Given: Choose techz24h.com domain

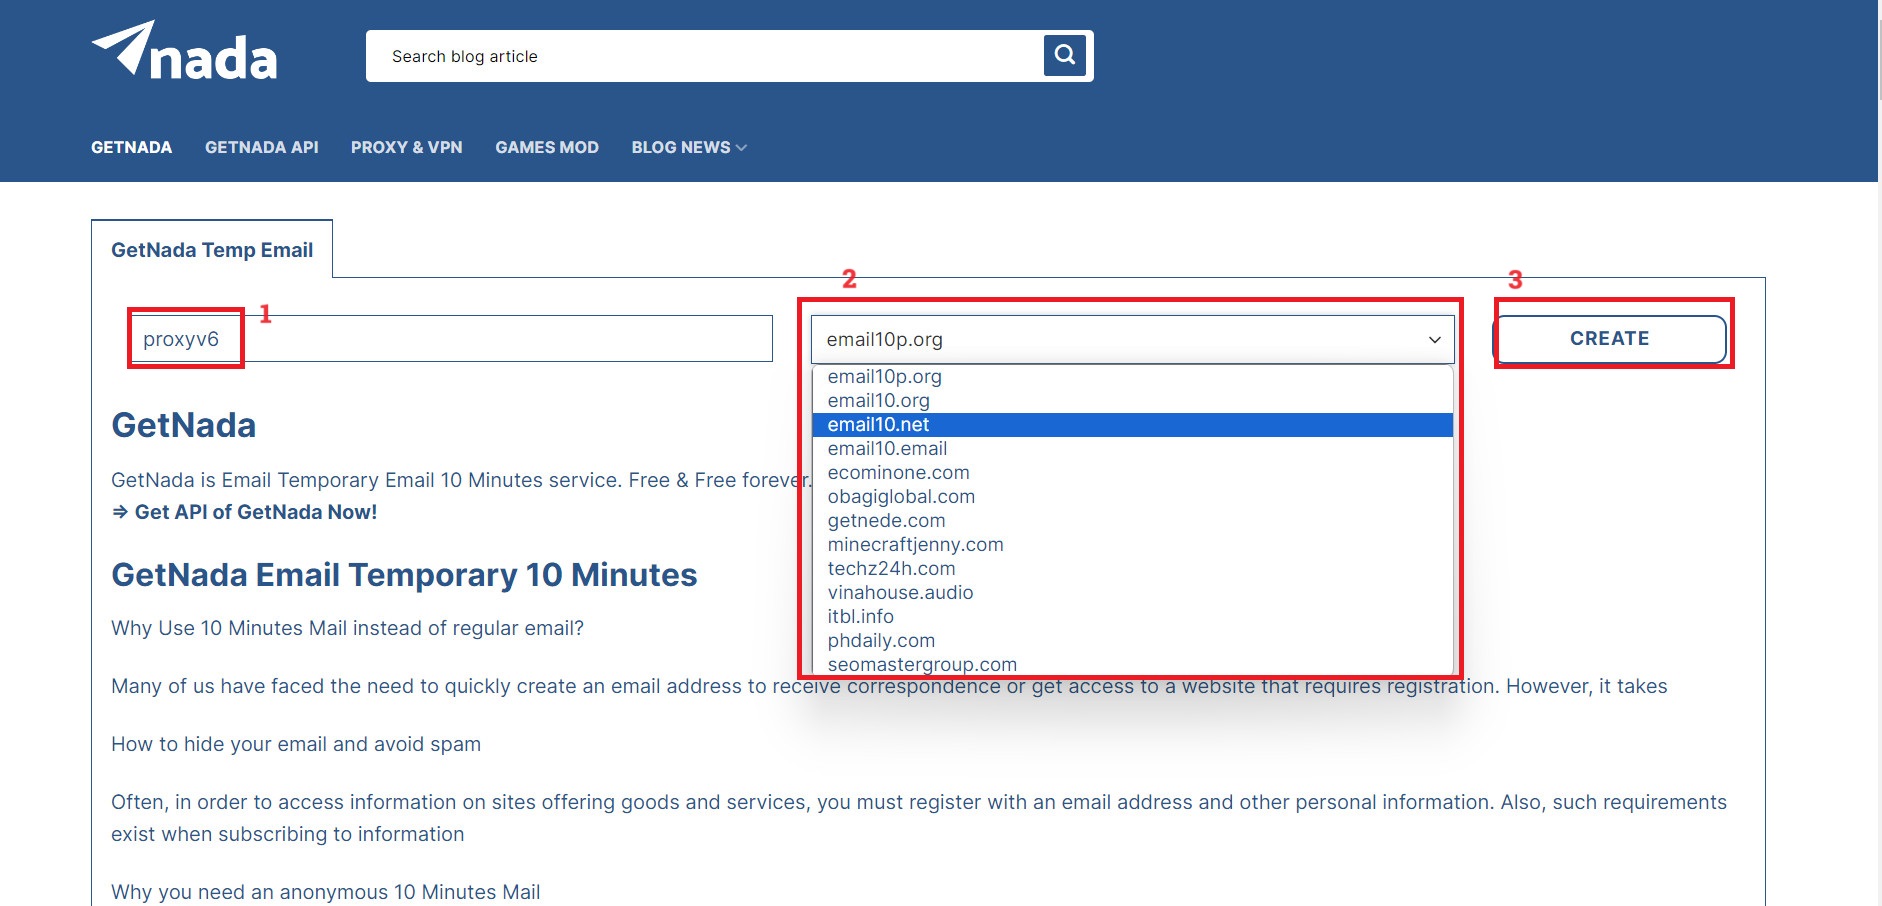Looking at the screenshot, I should [x=1132, y=569].
